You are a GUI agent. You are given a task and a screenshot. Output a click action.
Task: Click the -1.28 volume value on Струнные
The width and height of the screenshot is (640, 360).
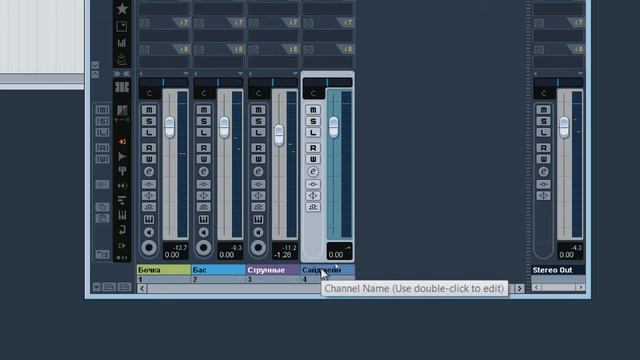pos(283,255)
